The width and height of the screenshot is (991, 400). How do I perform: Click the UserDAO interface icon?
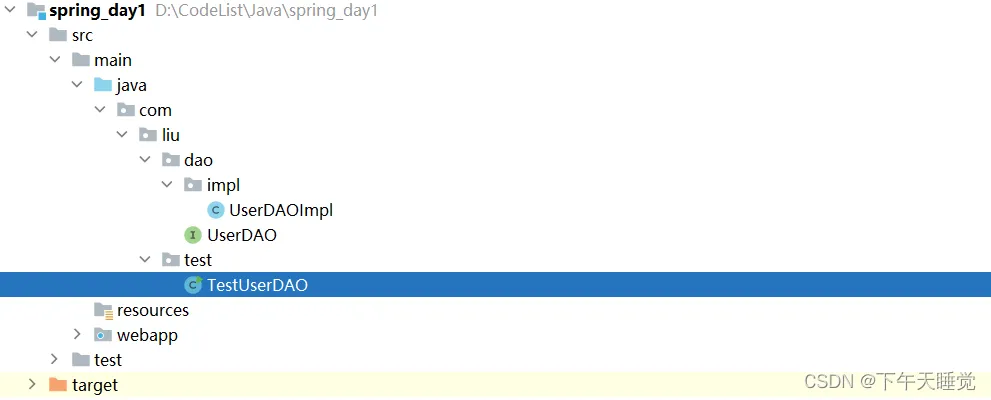point(193,235)
